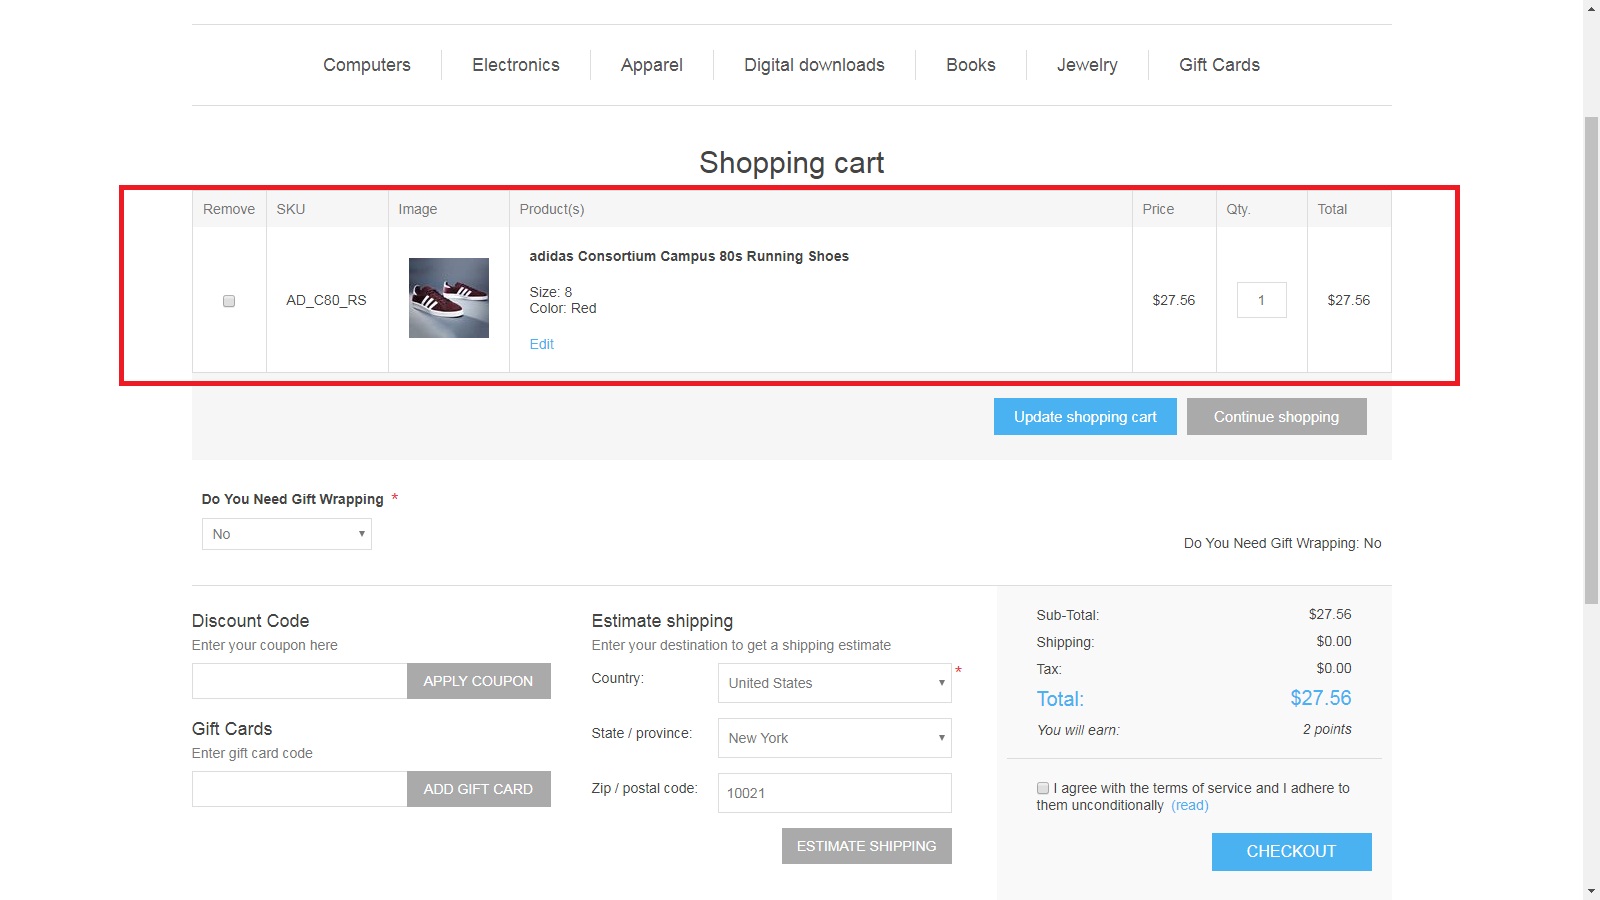Click 'Color: Red' attribute text
The height and width of the screenshot is (900, 1600).
pos(563,308)
